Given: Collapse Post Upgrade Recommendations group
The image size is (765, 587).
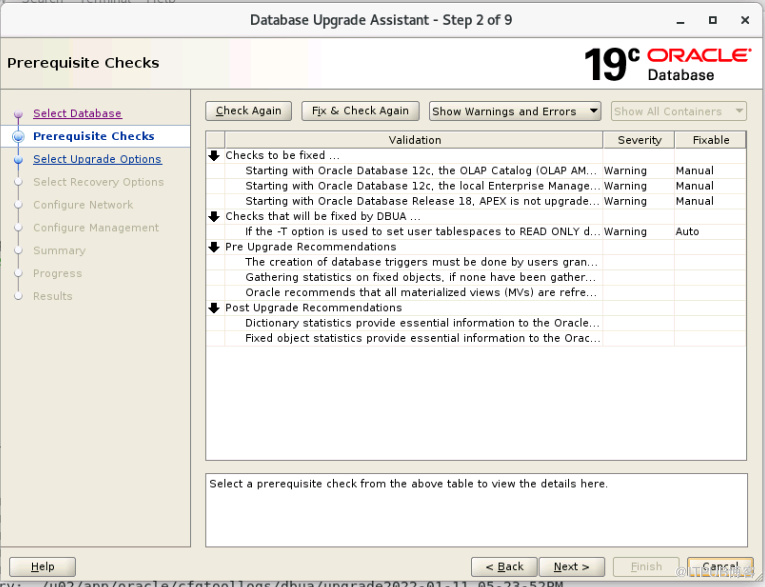Looking at the screenshot, I should click(214, 308).
